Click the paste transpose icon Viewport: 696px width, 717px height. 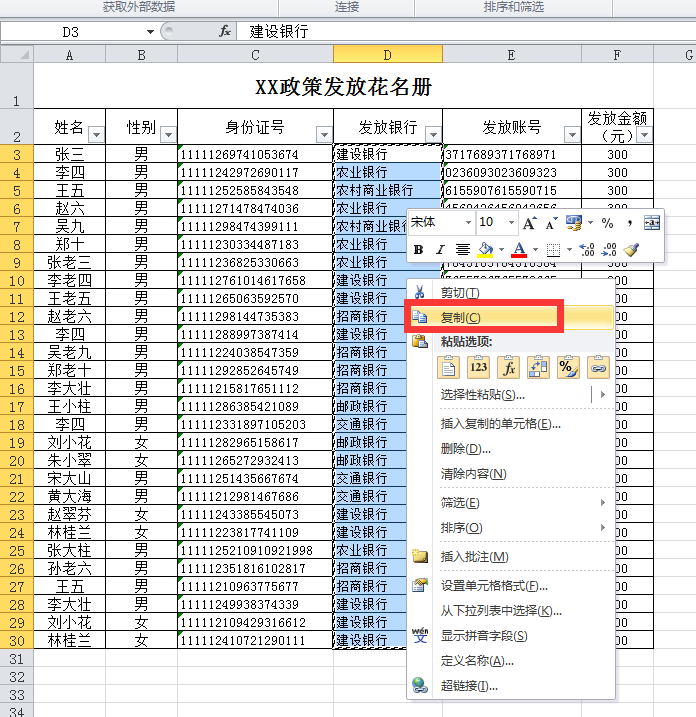click(x=538, y=367)
